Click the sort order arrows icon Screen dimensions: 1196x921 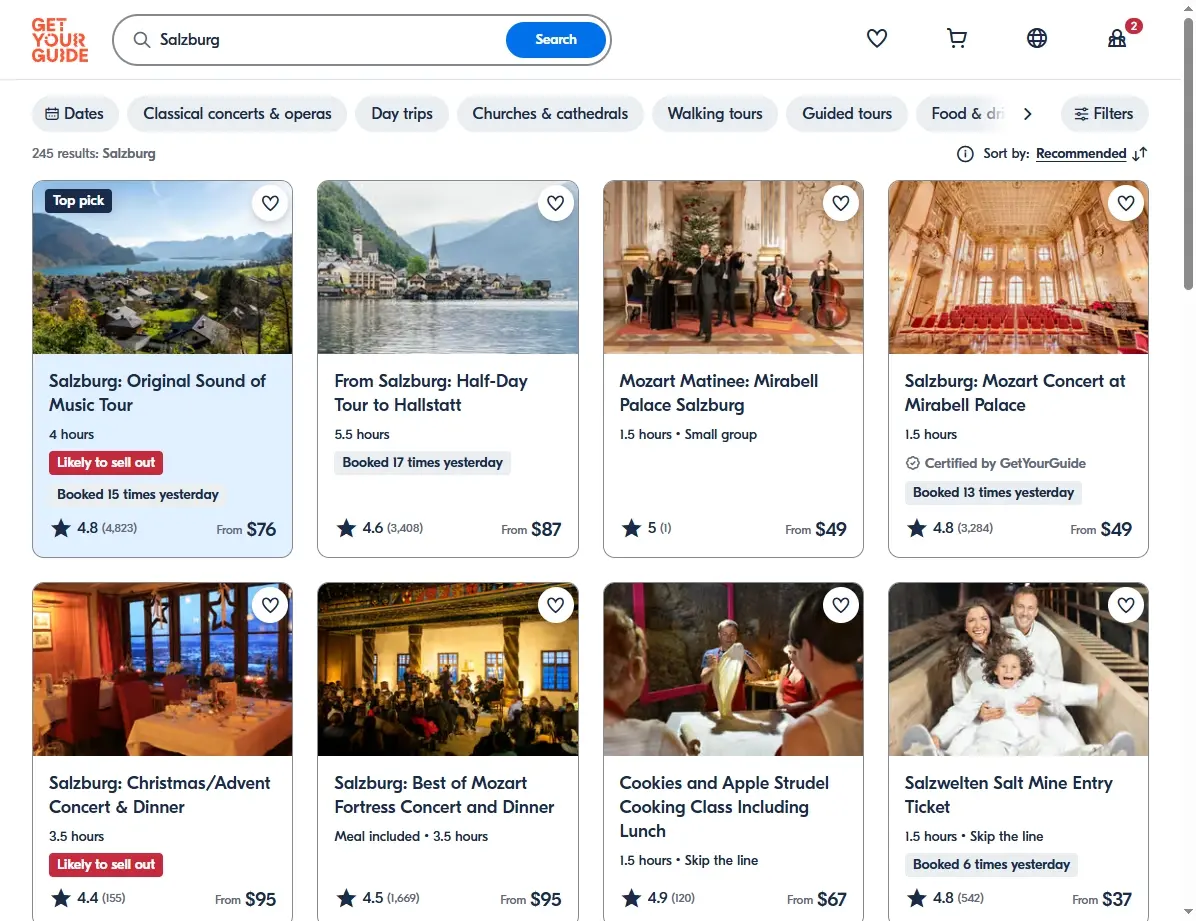1140,153
